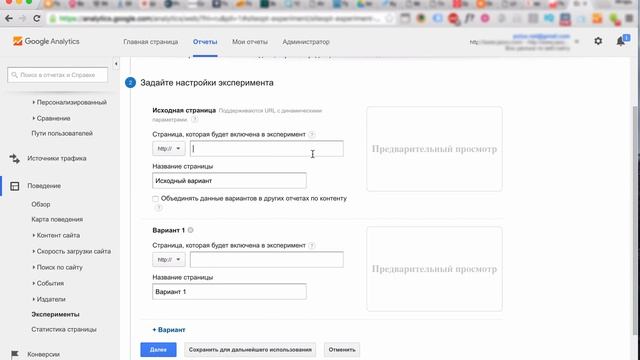
Task: Click the sidebar search field
Action: tap(58, 75)
